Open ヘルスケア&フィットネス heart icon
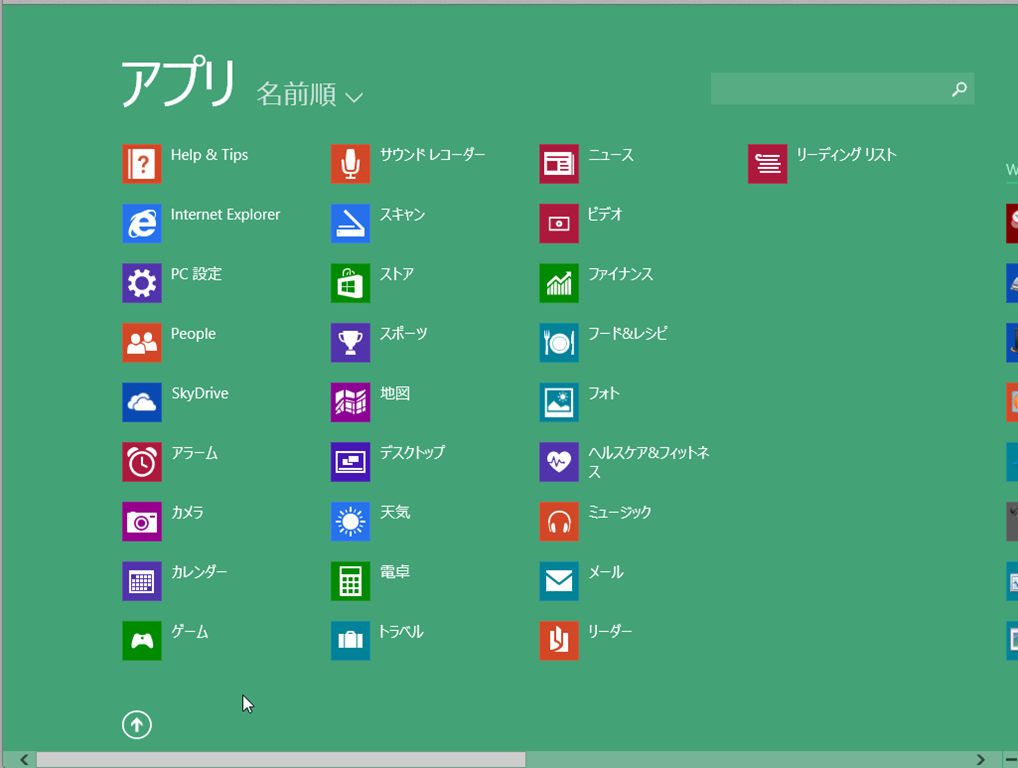Screen dimensions: 1018x768 coord(559,462)
